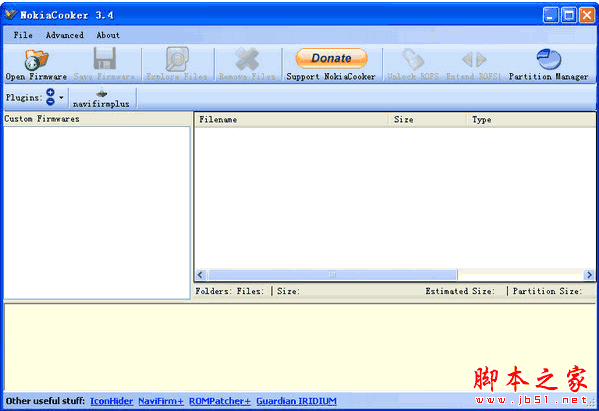
Task: Click the Partition Size status label
Action: pyautogui.click(x=547, y=291)
